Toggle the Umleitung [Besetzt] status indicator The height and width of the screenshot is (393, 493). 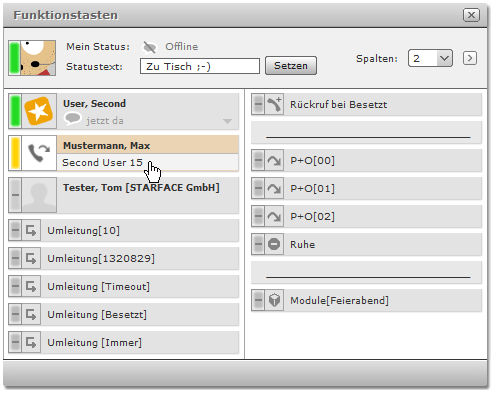[15, 314]
